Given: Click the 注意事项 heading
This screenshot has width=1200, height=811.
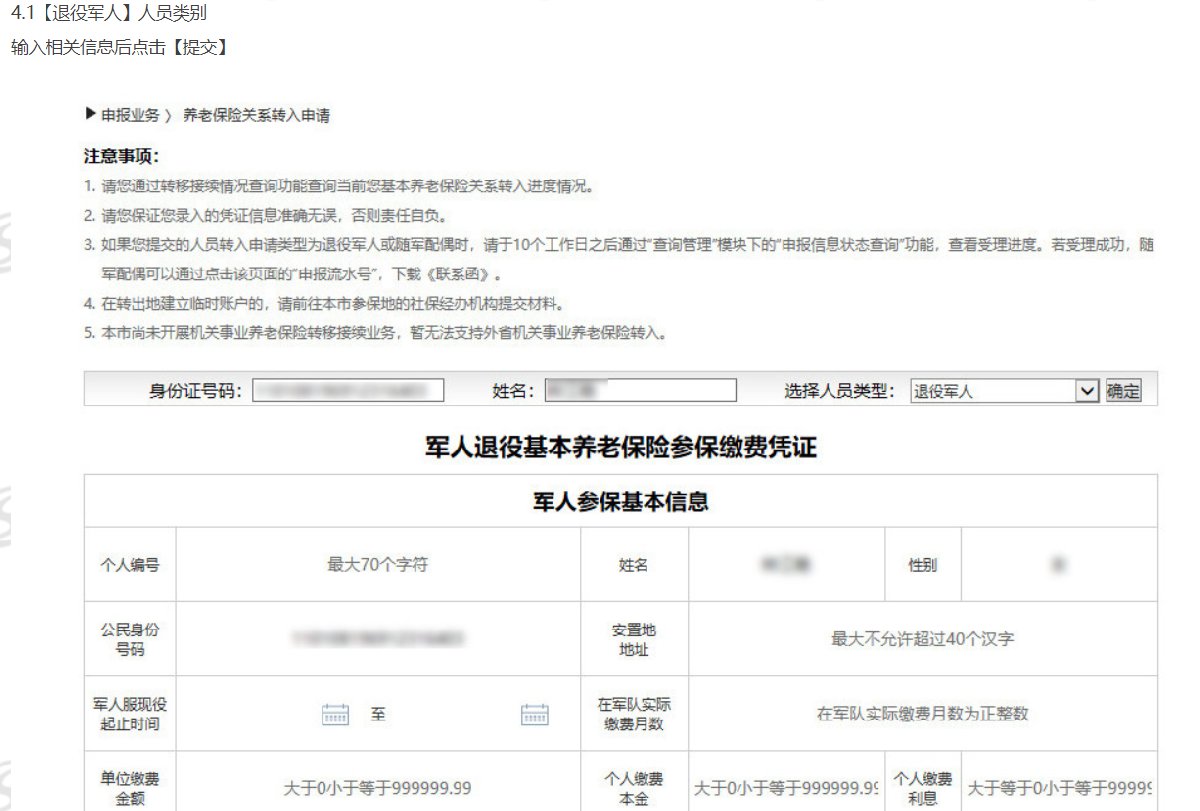Looking at the screenshot, I should (x=122, y=157).
